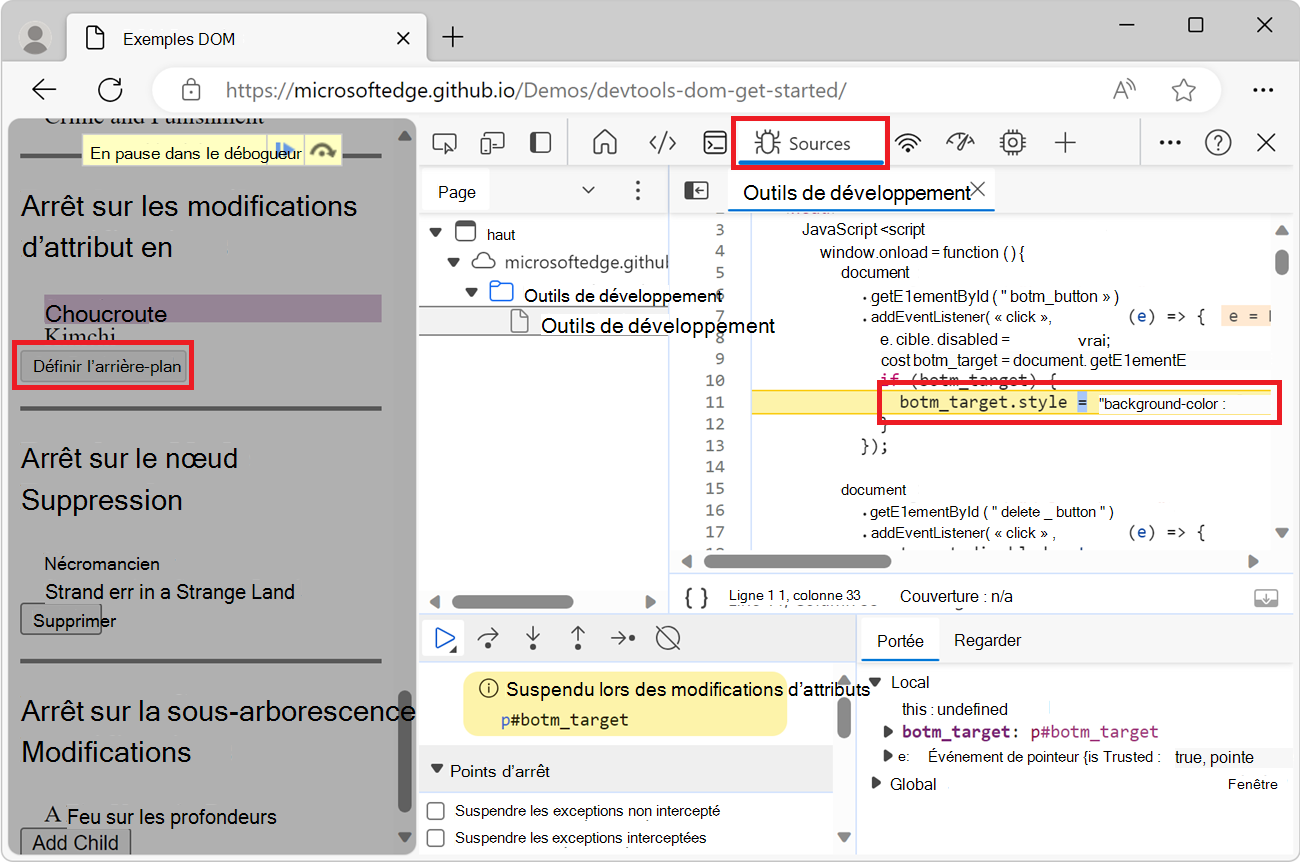Click the Supprimer button
Viewport: 1300px width, 862px height.
[61, 619]
